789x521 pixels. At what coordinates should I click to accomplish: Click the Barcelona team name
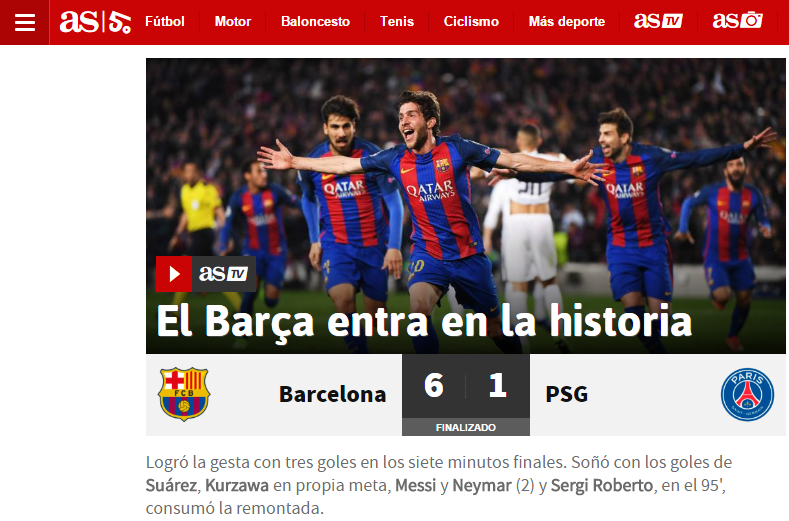pos(333,394)
